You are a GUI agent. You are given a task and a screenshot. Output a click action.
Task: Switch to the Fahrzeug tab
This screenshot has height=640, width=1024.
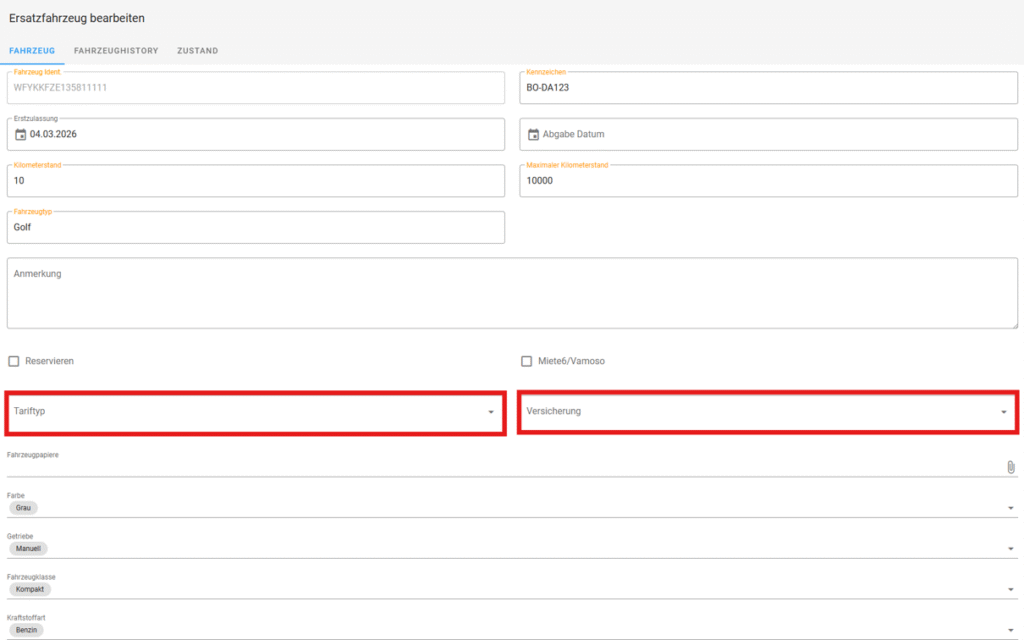click(32, 50)
